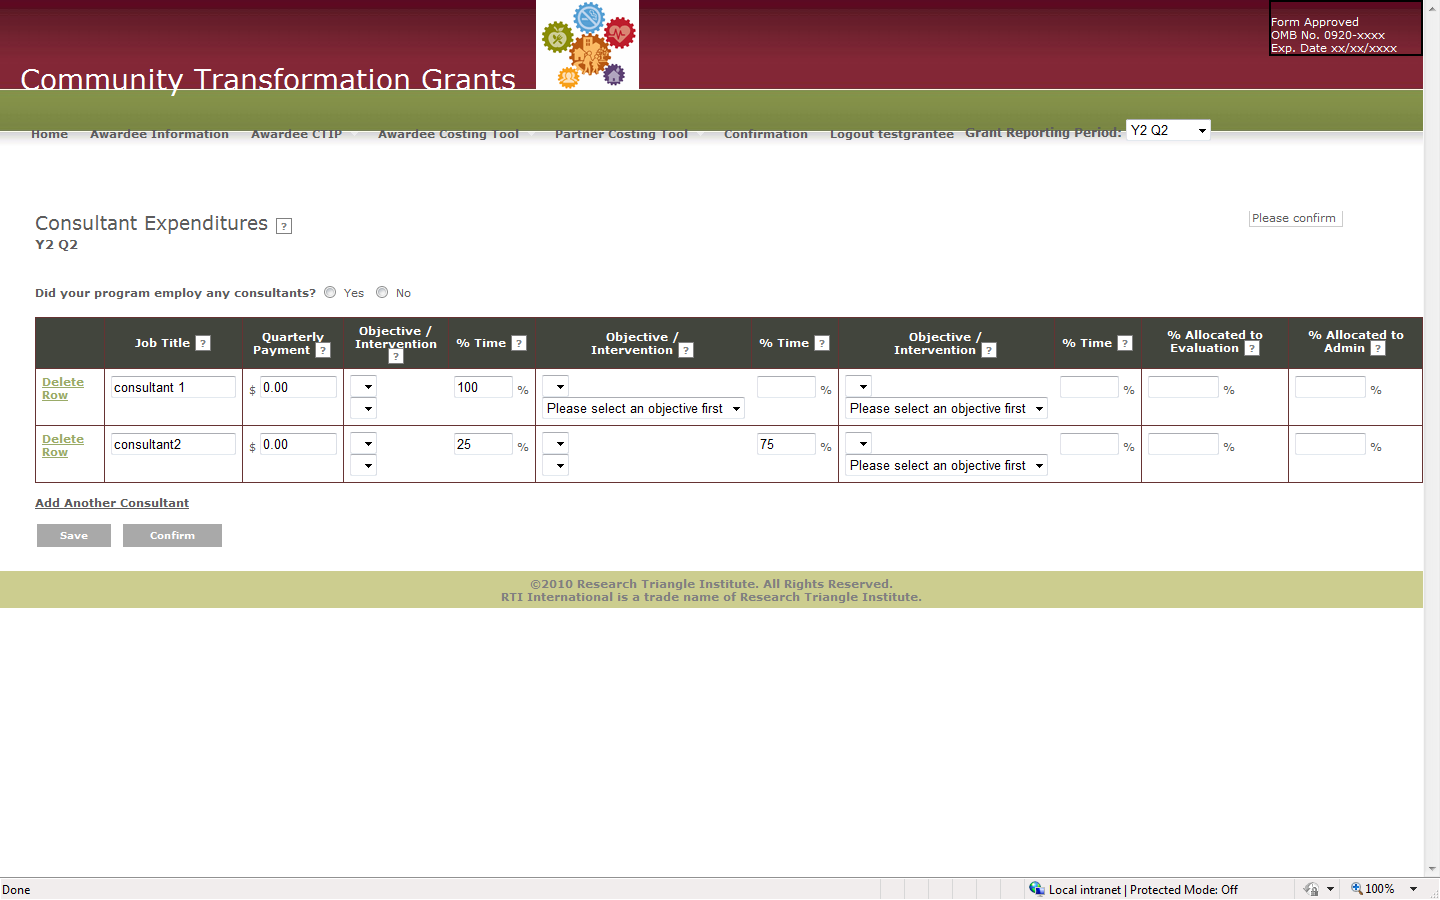Click the % Time field showing 75
This screenshot has width=1440, height=900.
pyautogui.click(x=787, y=444)
